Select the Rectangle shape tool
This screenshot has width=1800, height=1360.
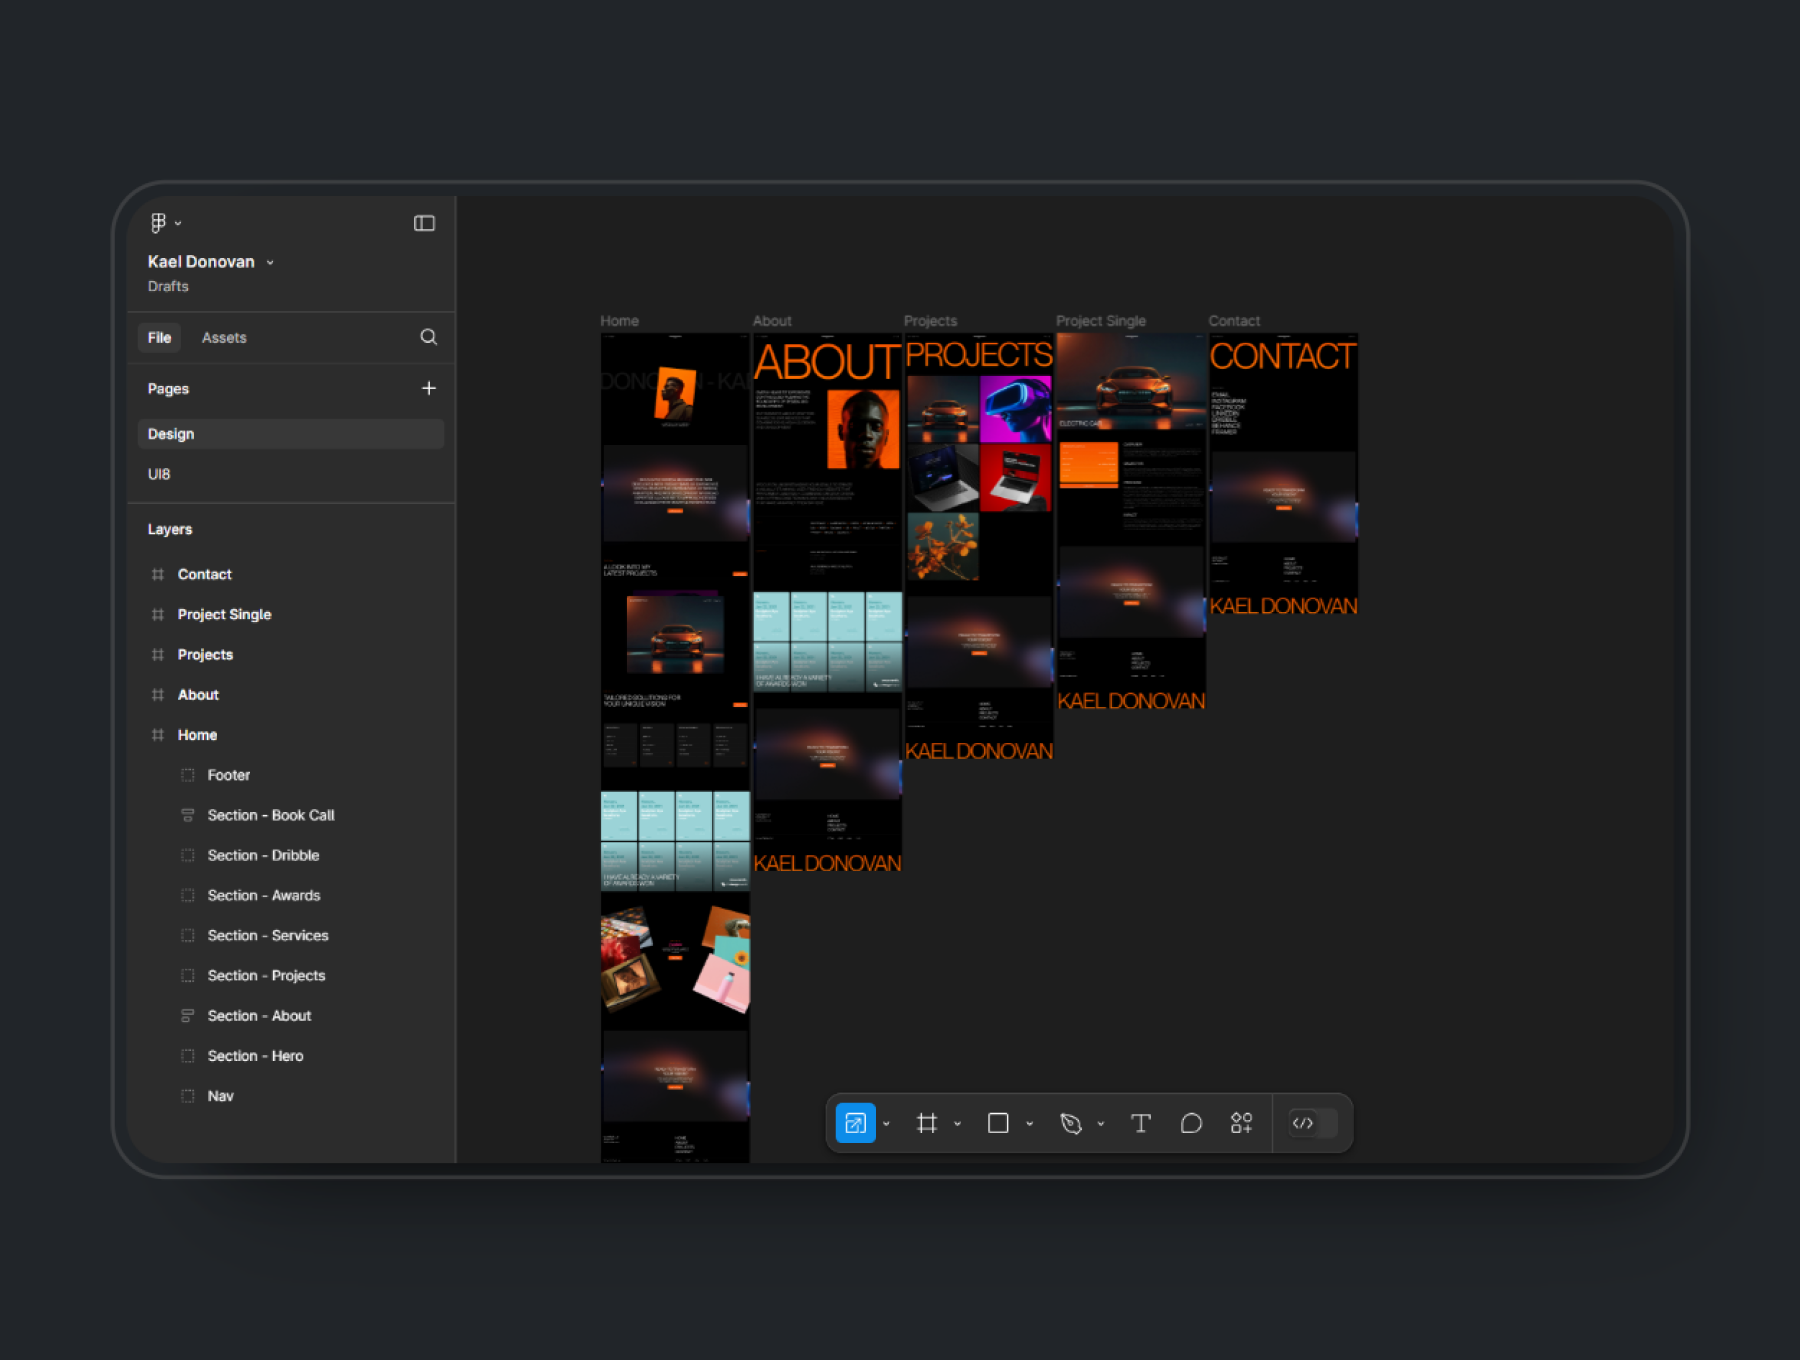pyautogui.click(x=998, y=1123)
